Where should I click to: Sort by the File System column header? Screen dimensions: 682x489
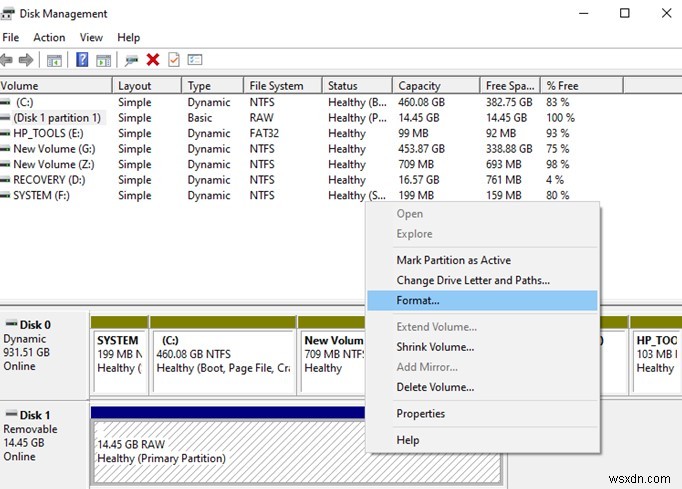pos(276,86)
